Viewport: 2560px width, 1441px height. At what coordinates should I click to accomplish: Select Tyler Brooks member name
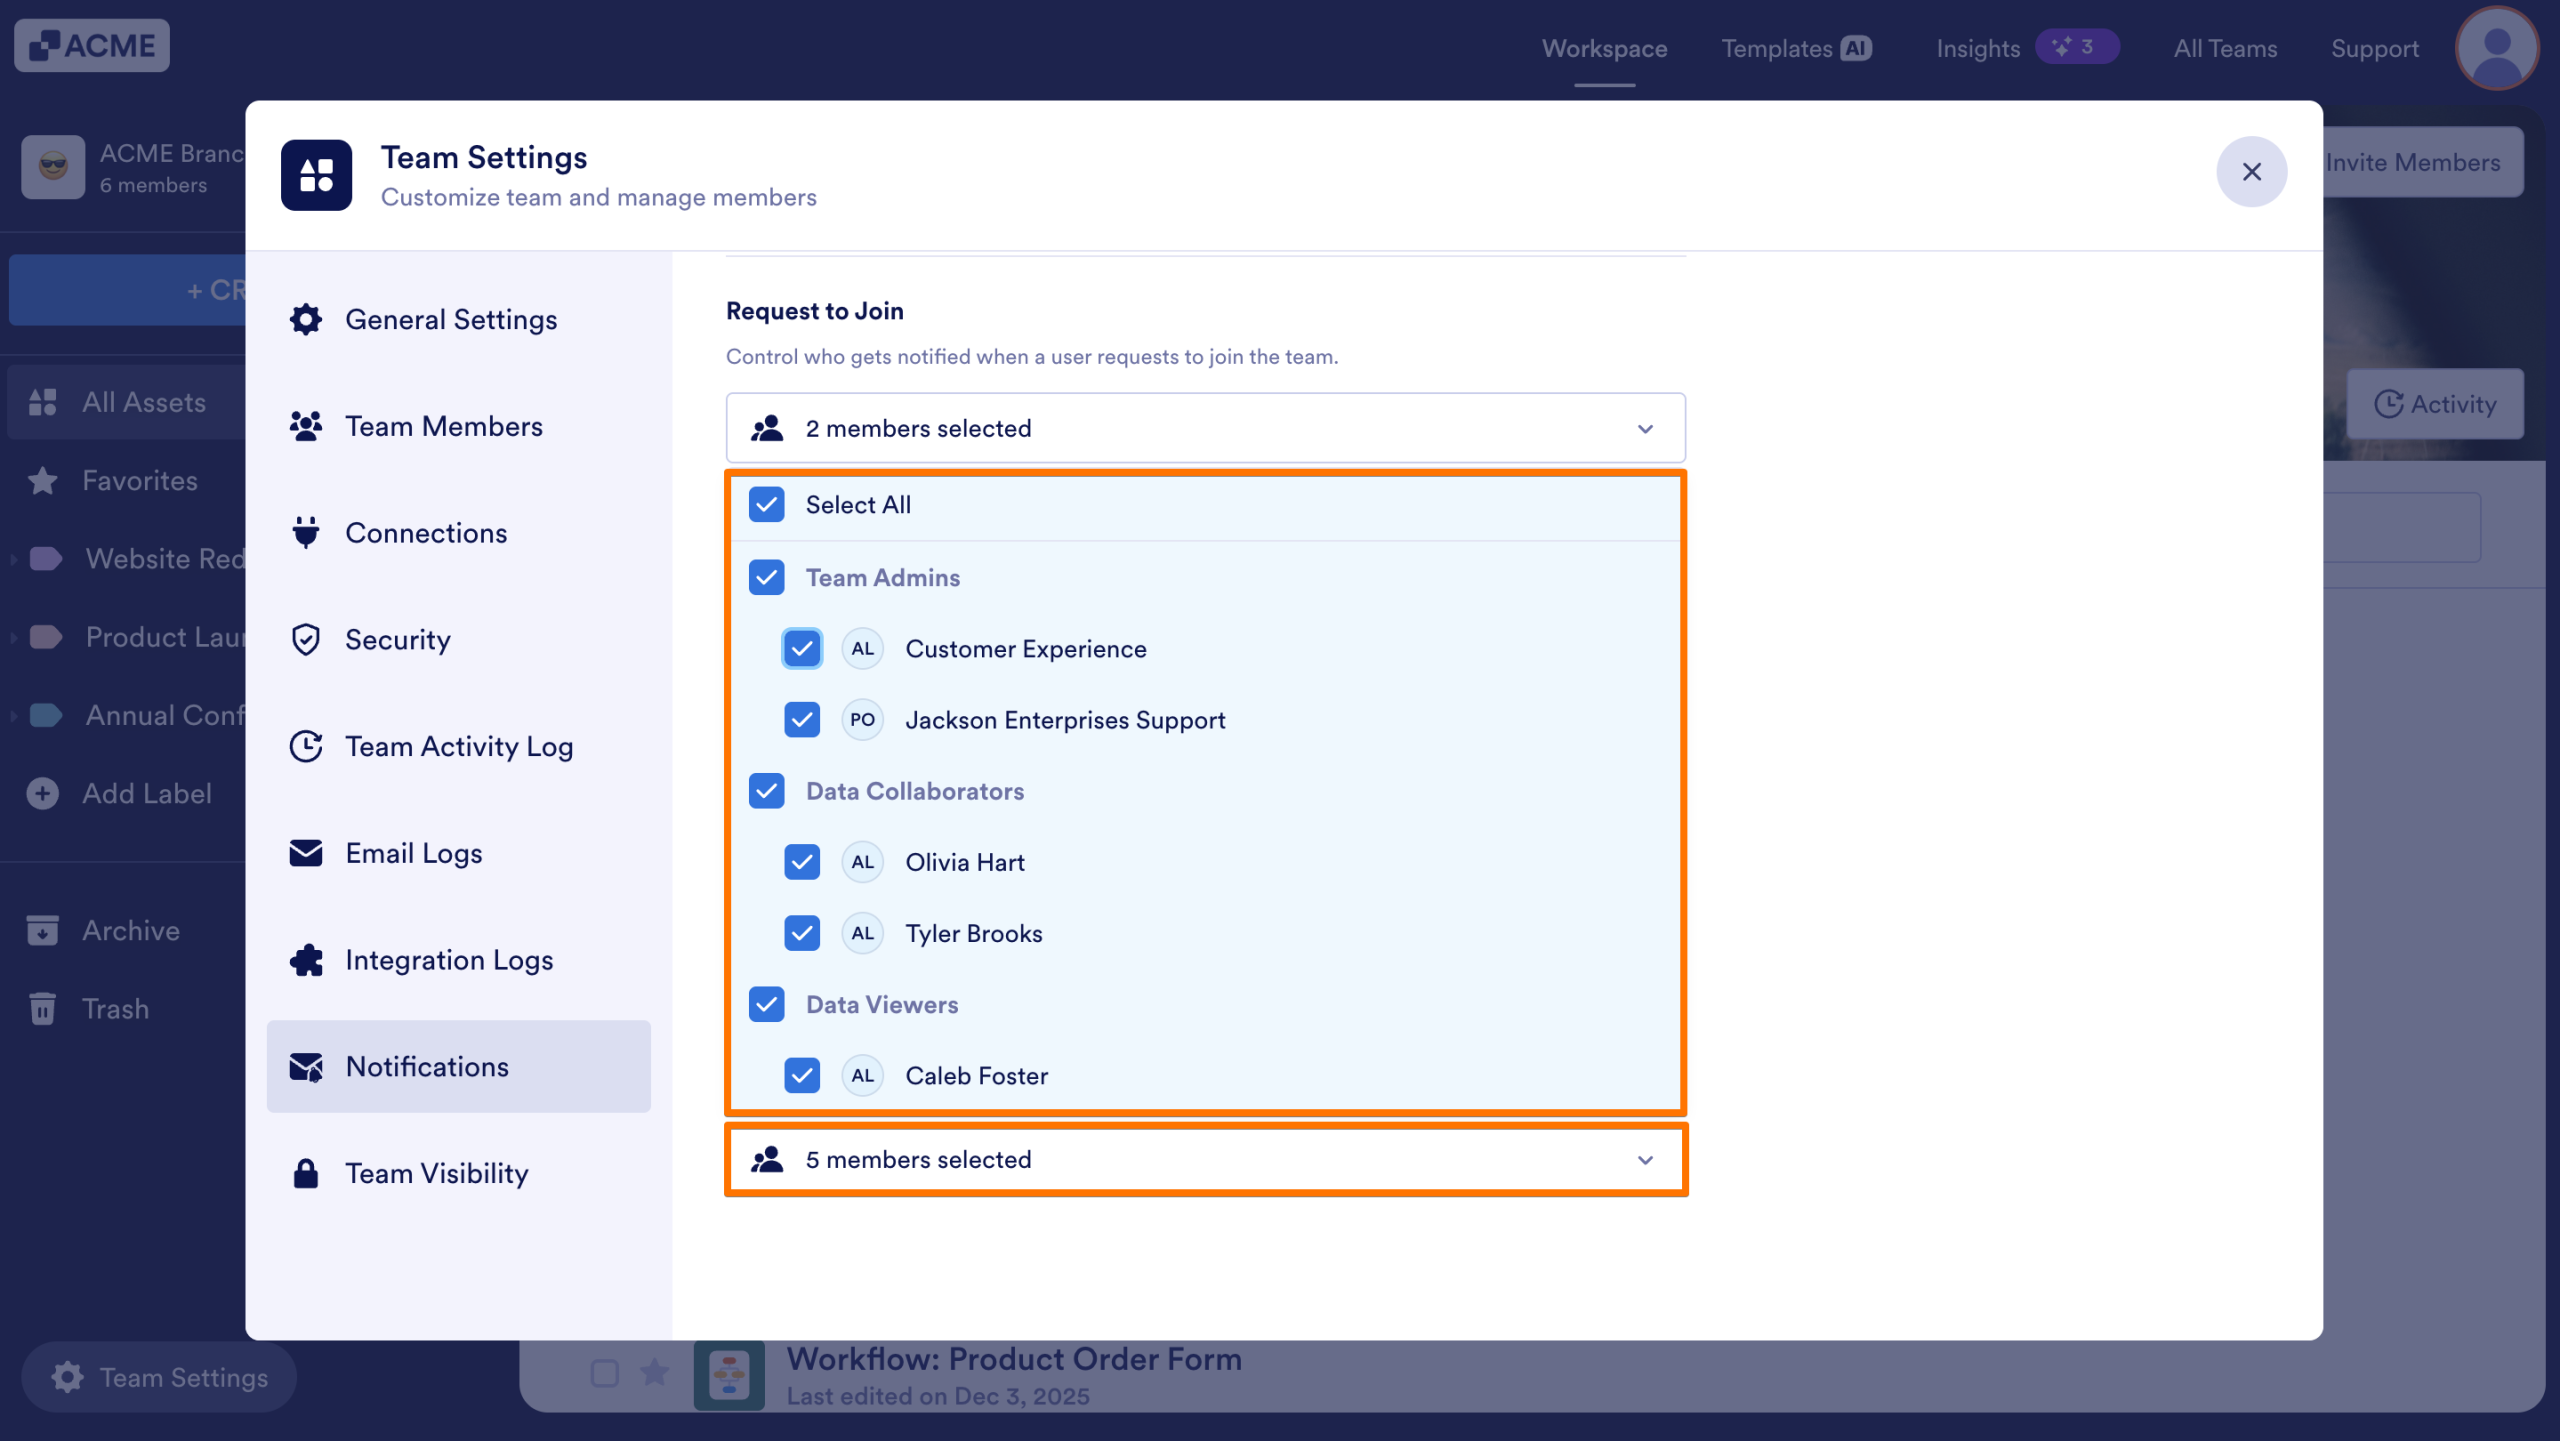974,934
